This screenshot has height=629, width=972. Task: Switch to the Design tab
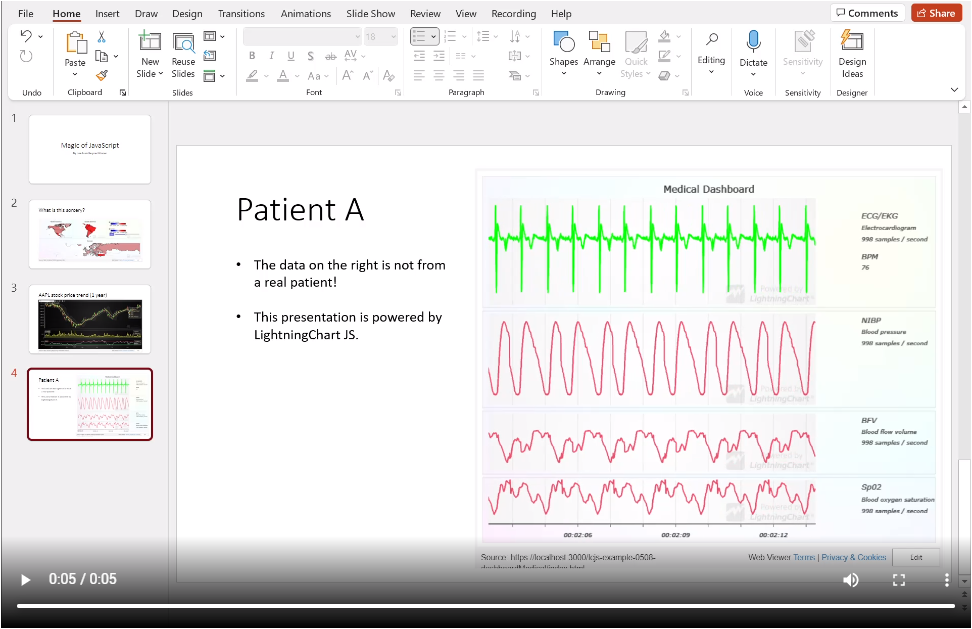[x=187, y=14]
